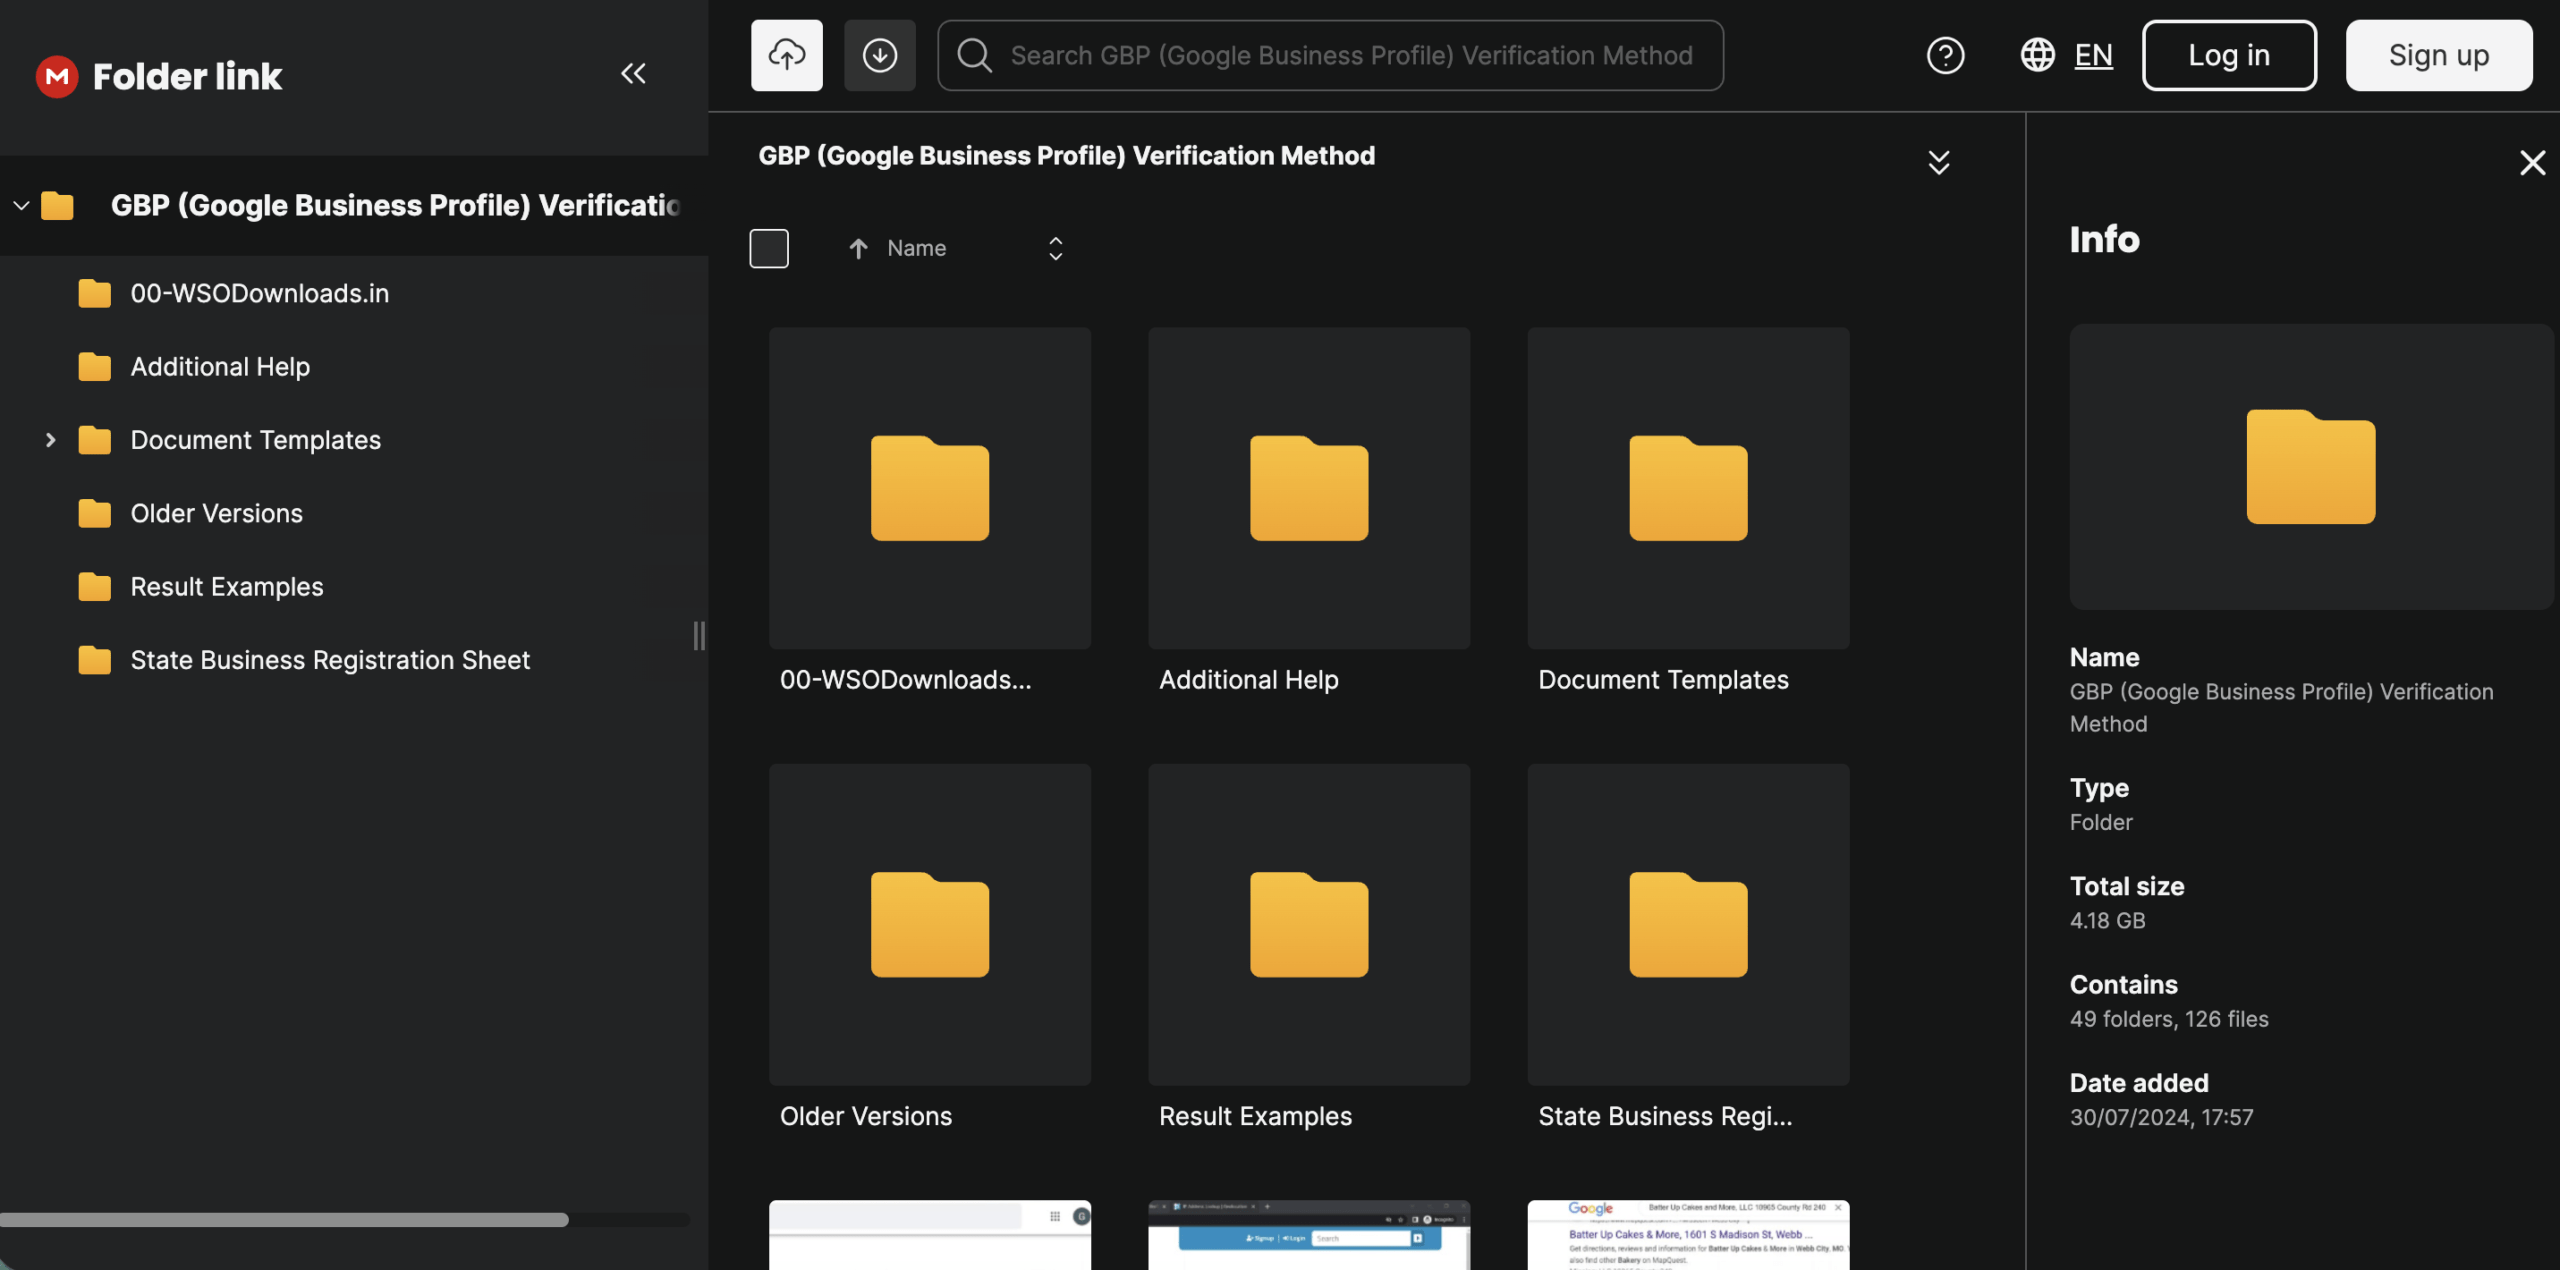Expand the Document Templates tree node
2560x1270 pixels.
click(x=50, y=440)
